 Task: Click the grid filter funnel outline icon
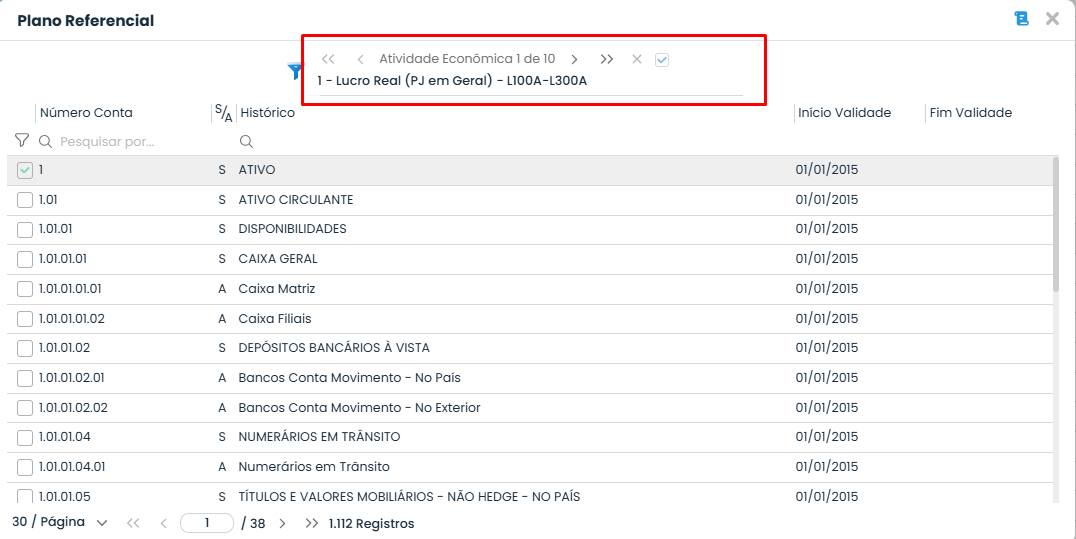pos(22,141)
